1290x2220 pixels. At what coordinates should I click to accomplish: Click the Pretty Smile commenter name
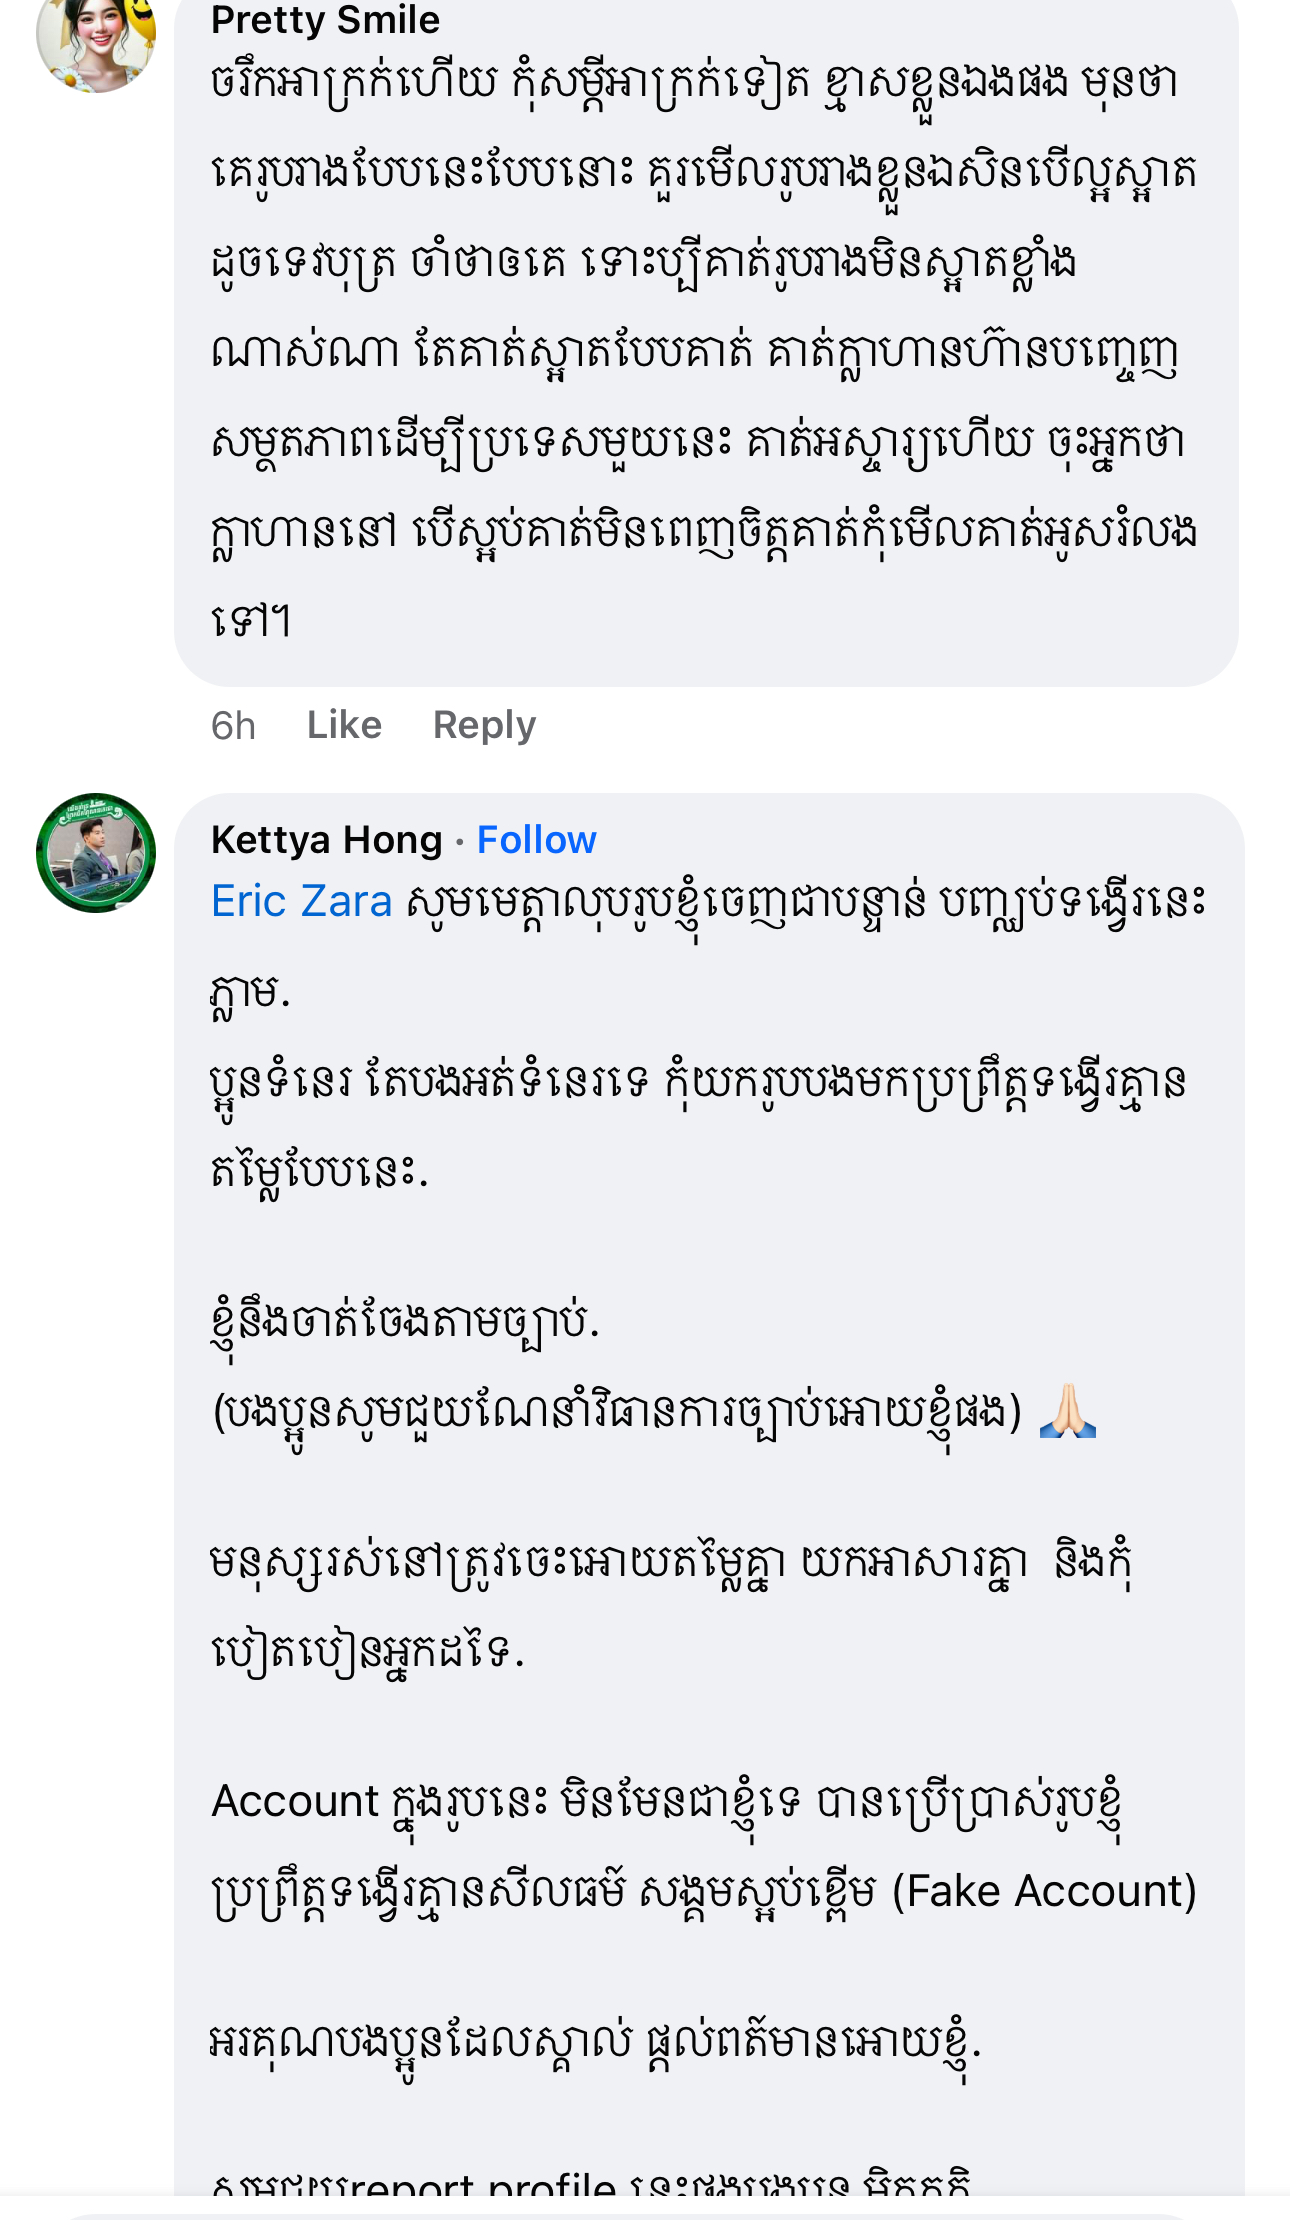(x=325, y=20)
